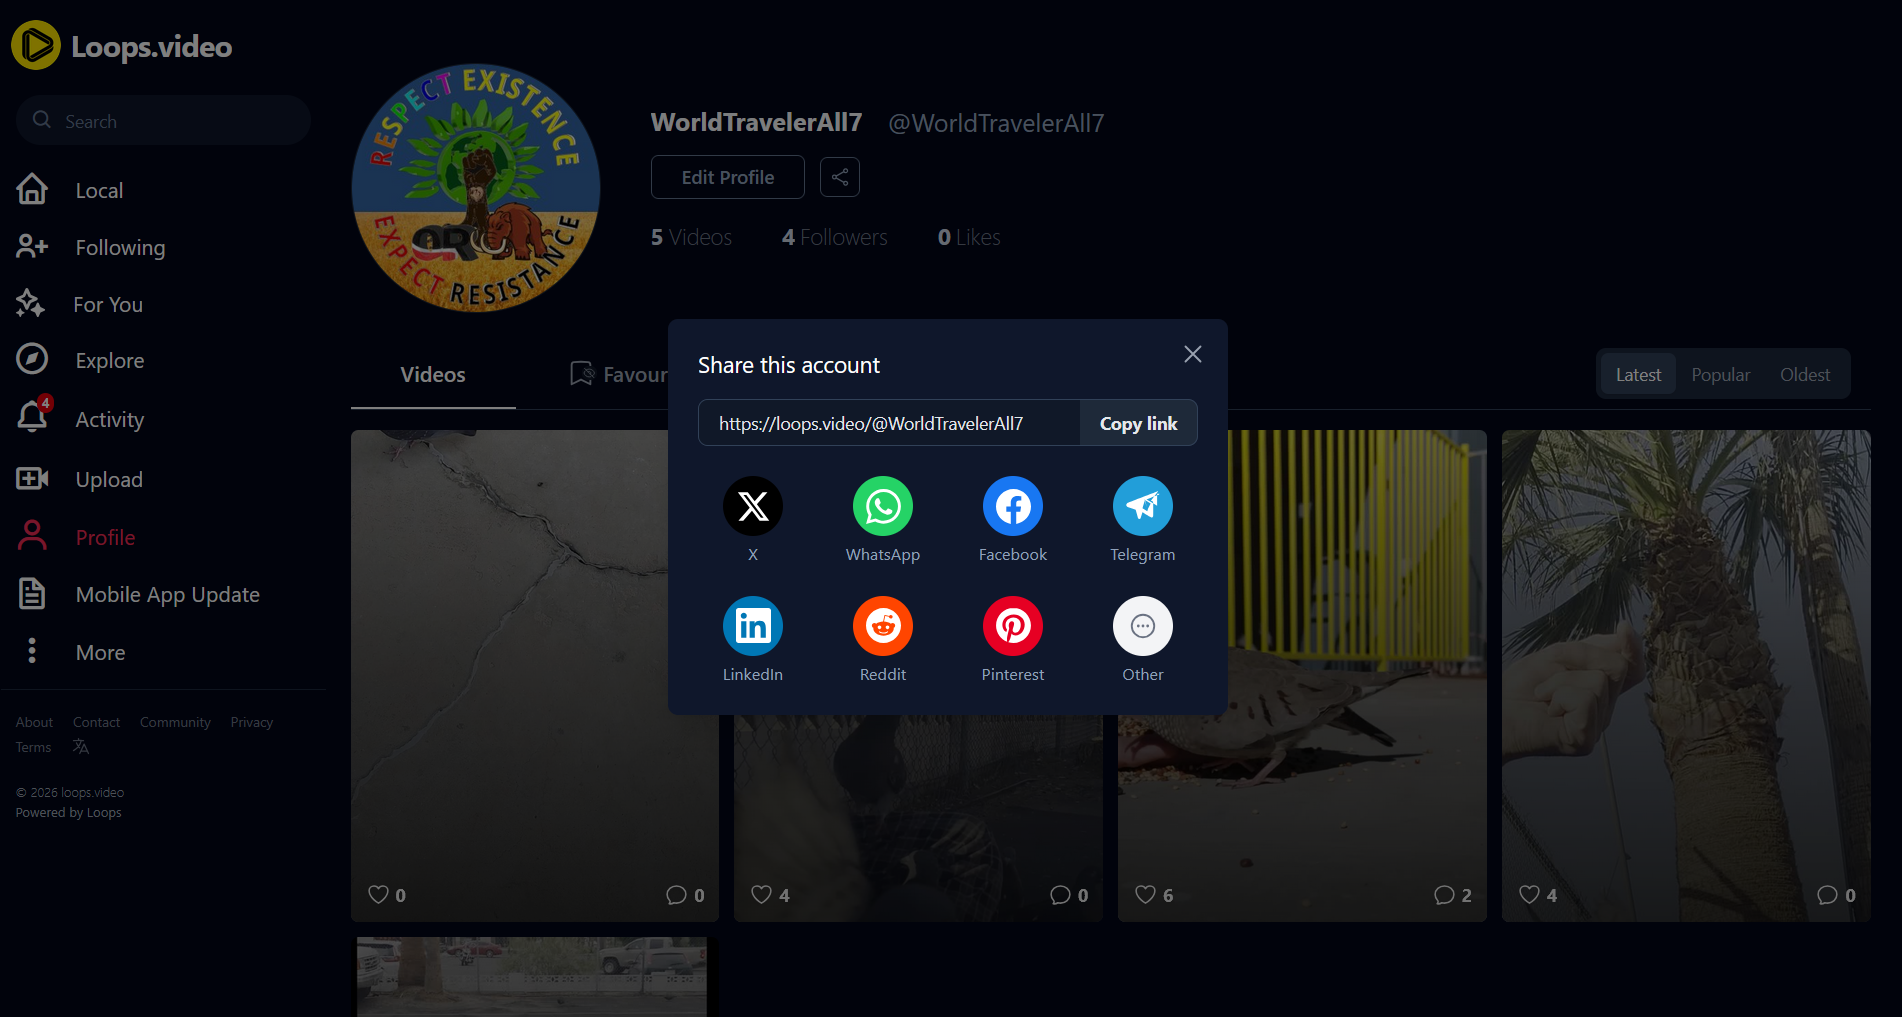Sort videos by Oldest
Viewport: 1902px width, 1017px height.
point(1804,375)
